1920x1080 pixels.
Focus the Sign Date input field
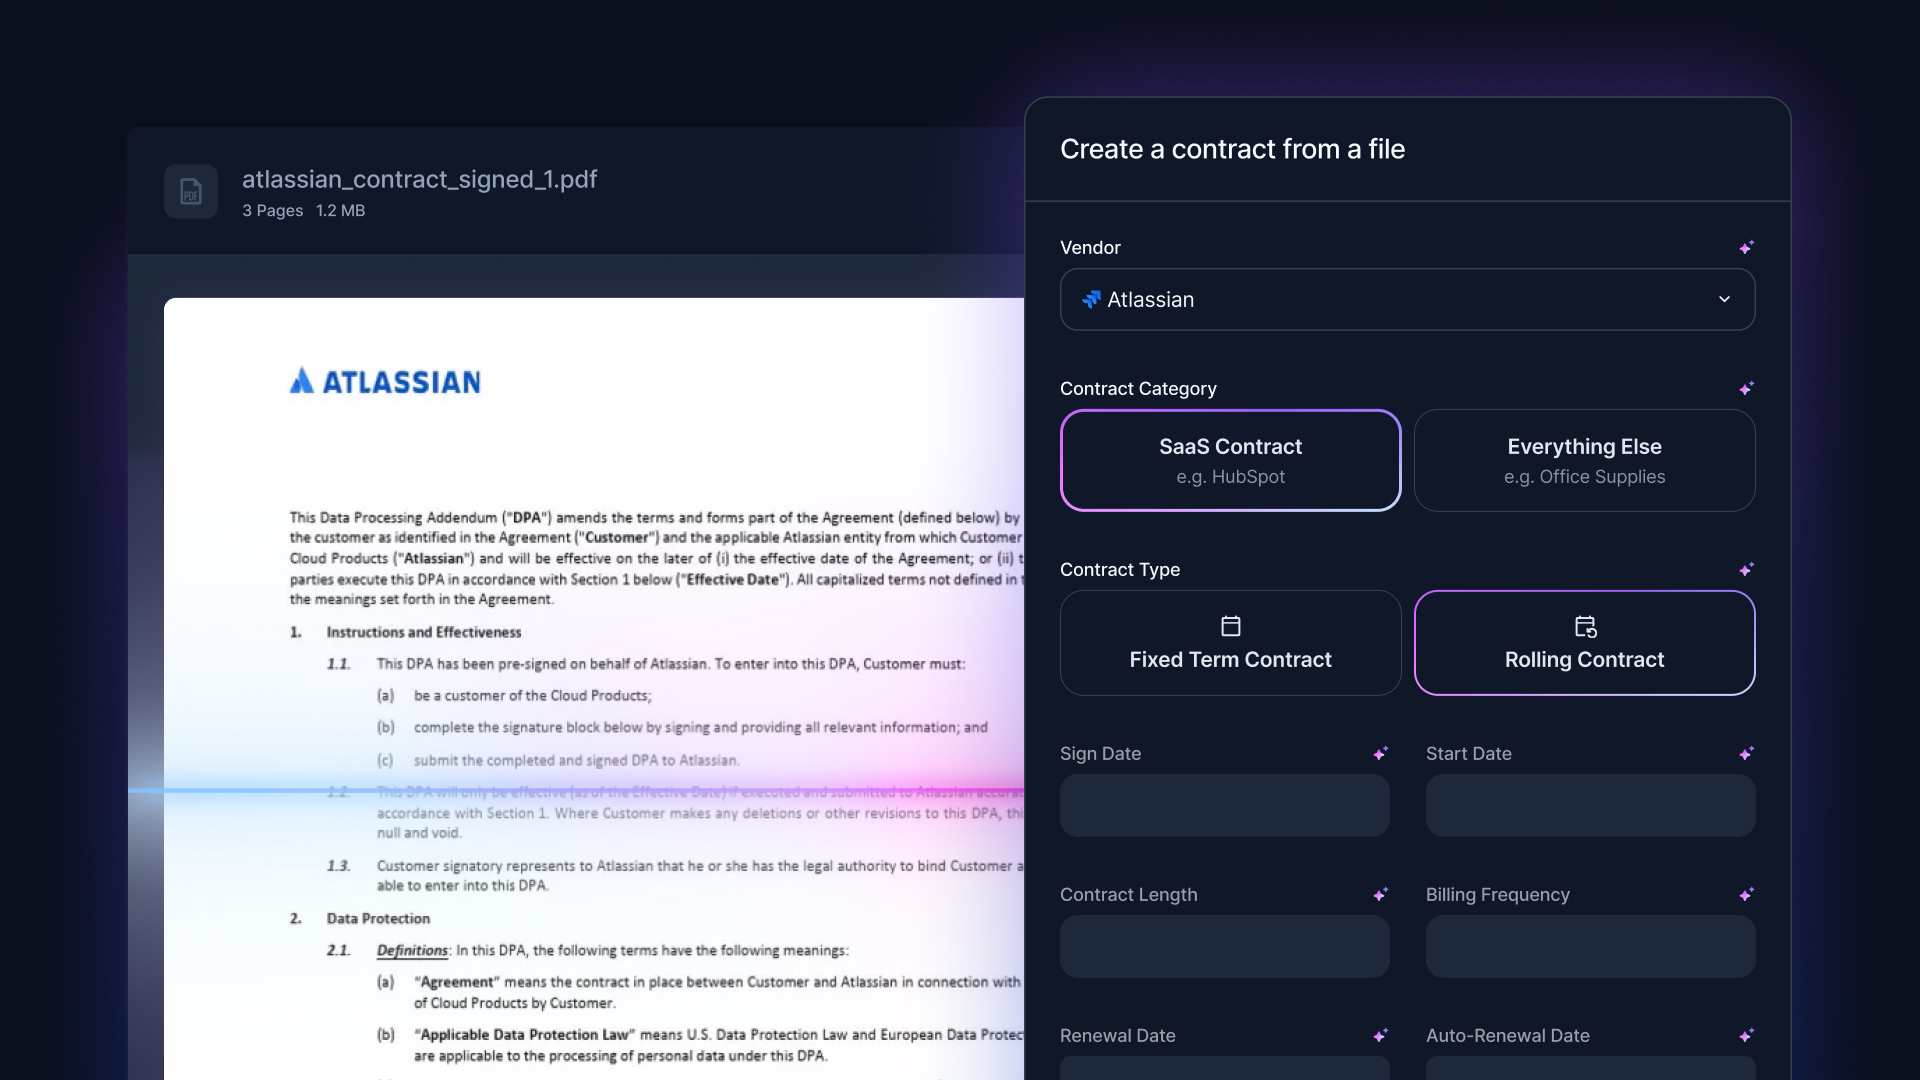click(1224, 805)
